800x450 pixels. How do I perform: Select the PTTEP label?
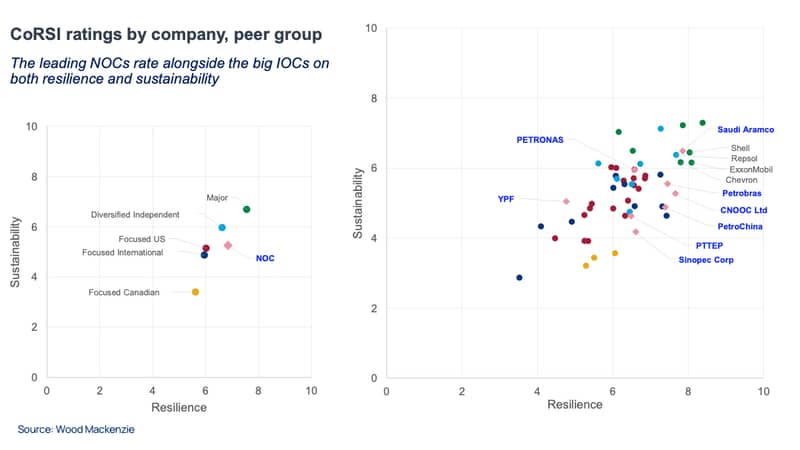709,245
